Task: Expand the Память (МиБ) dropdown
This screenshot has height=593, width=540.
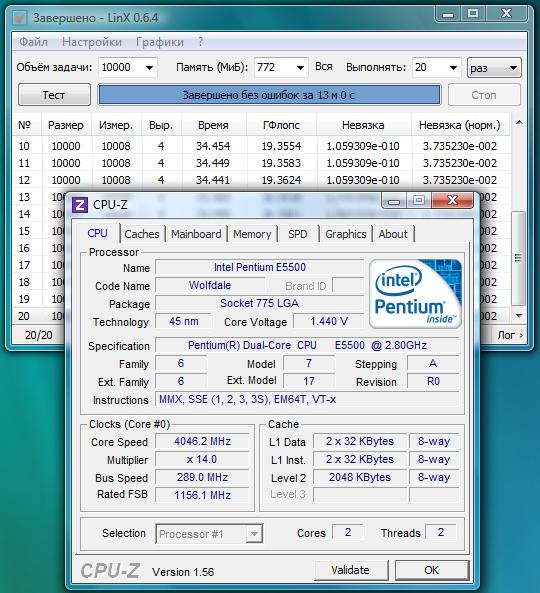Action: [x=300, y=68]
